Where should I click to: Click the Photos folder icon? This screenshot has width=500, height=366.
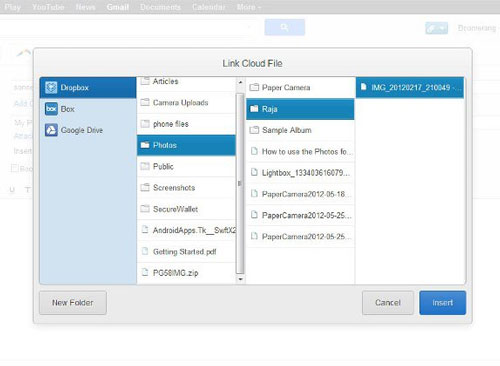(x=145, y=145)
